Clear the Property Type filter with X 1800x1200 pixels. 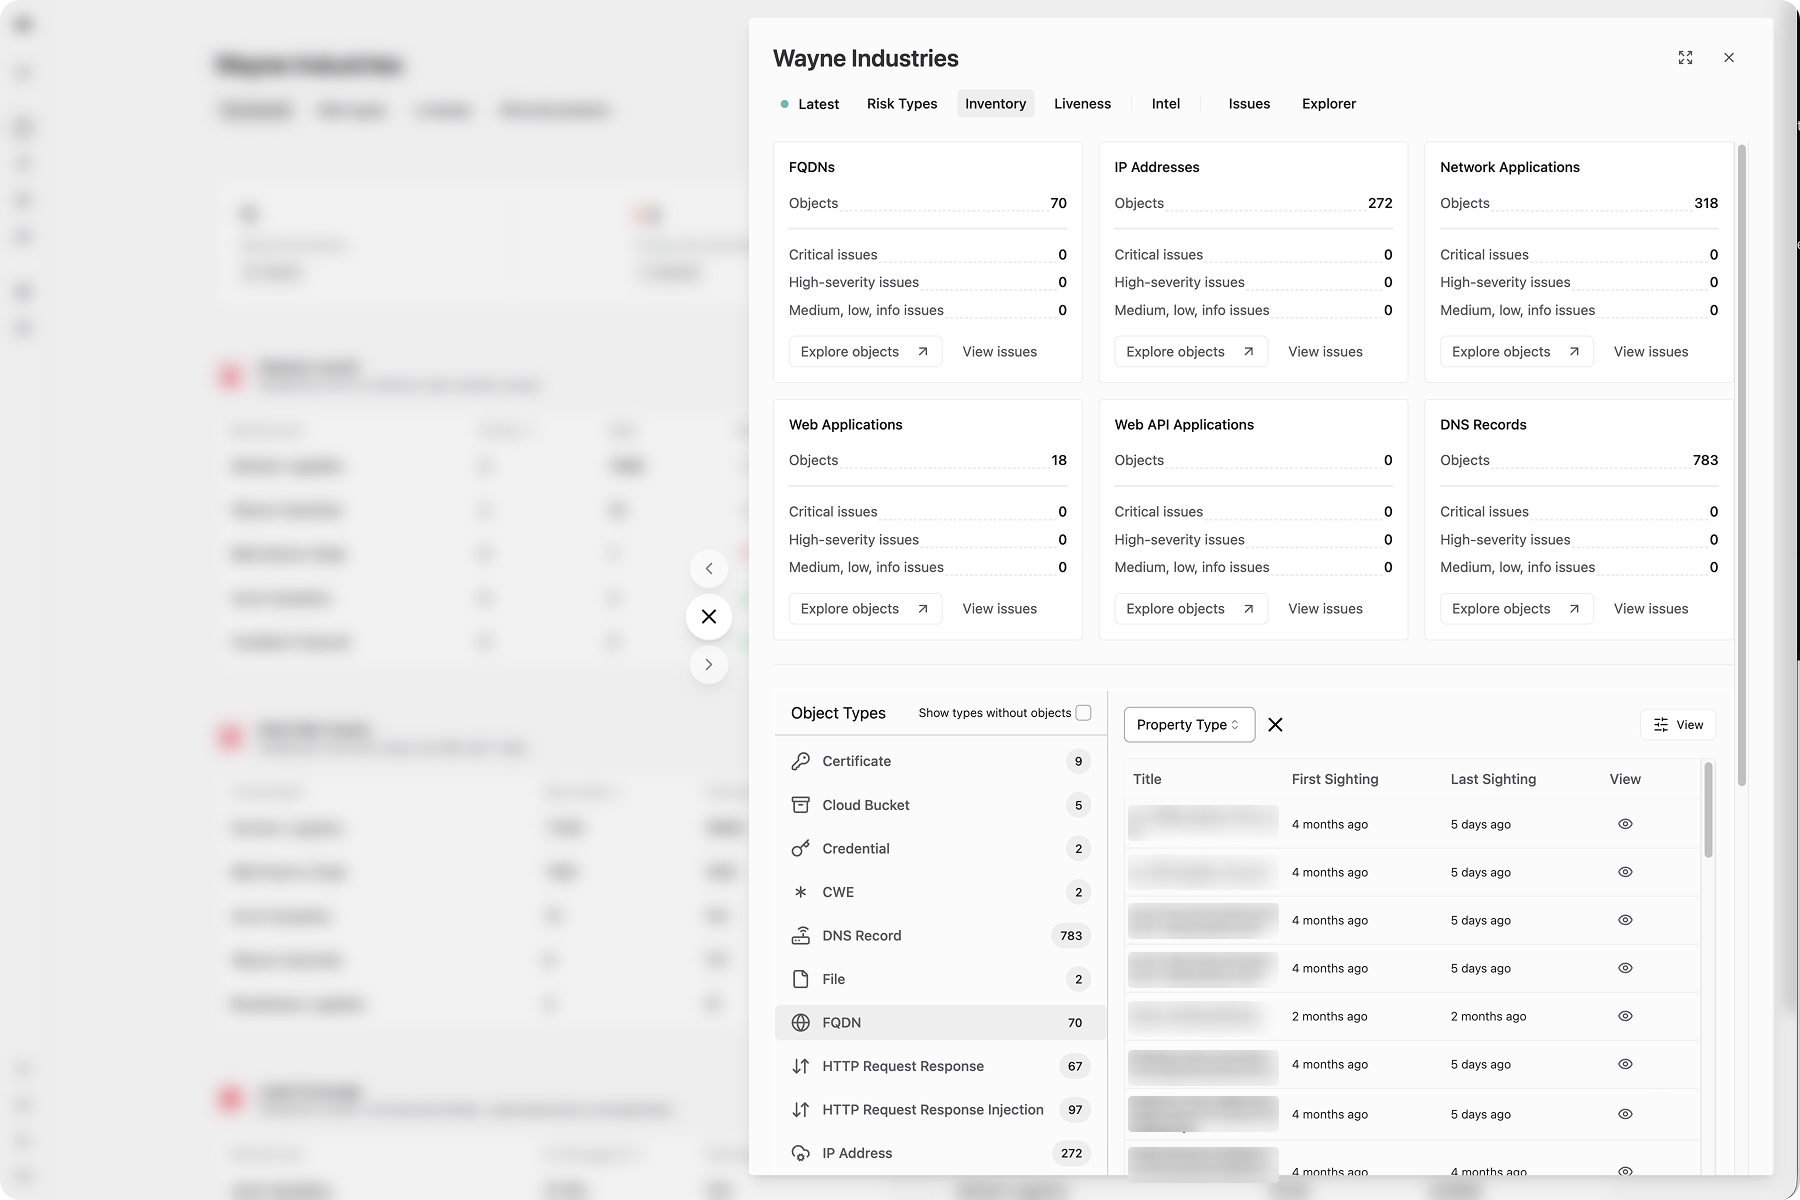click(x=1275, y=725)
